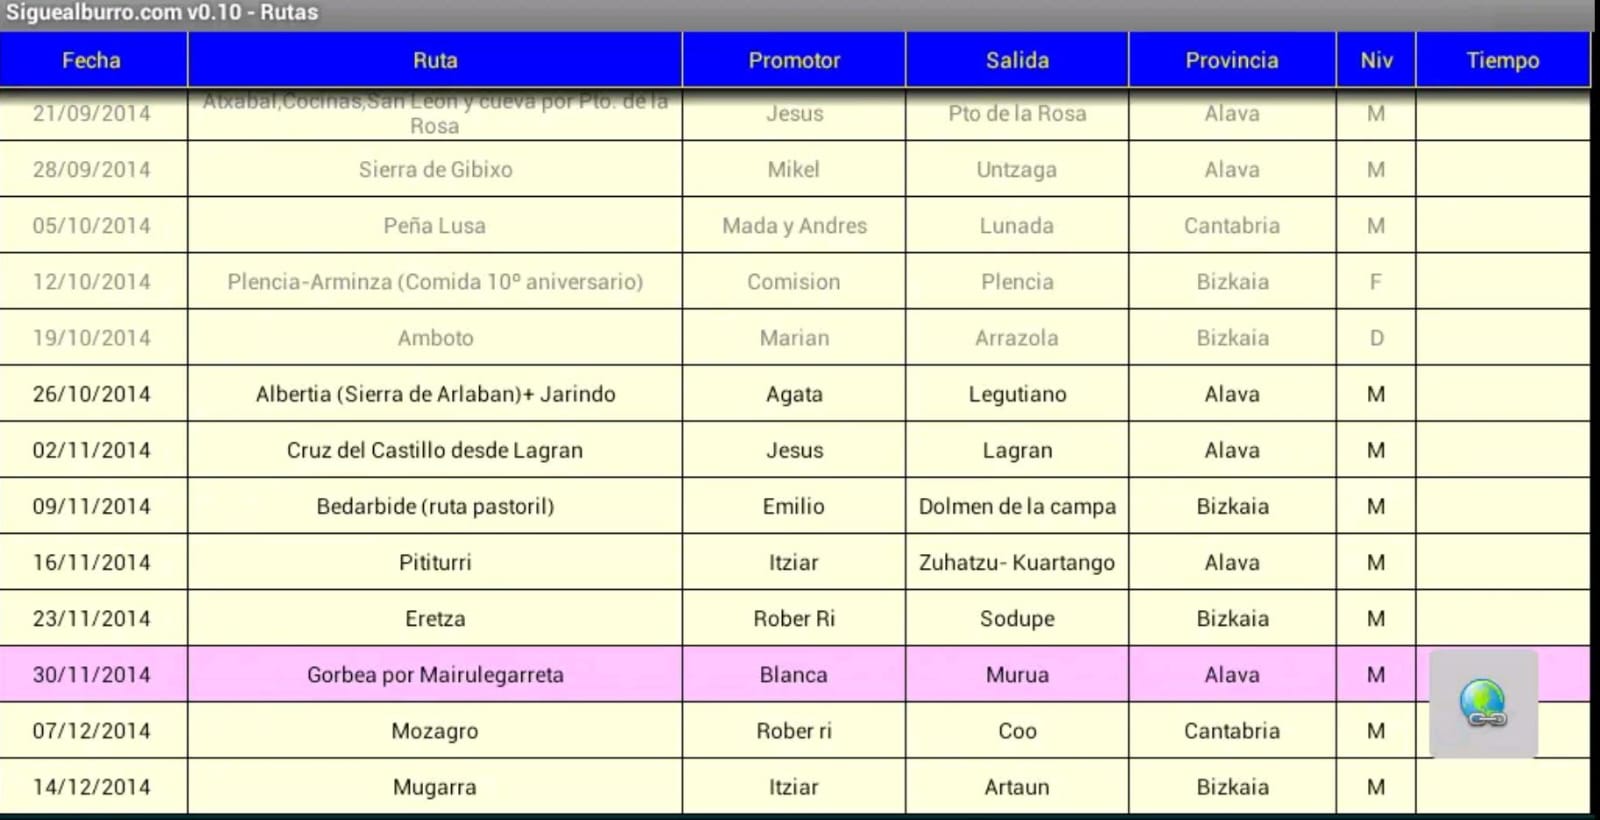Select the Mugarra route row
The image size is (1600, 820).
(x=435, y=787)
